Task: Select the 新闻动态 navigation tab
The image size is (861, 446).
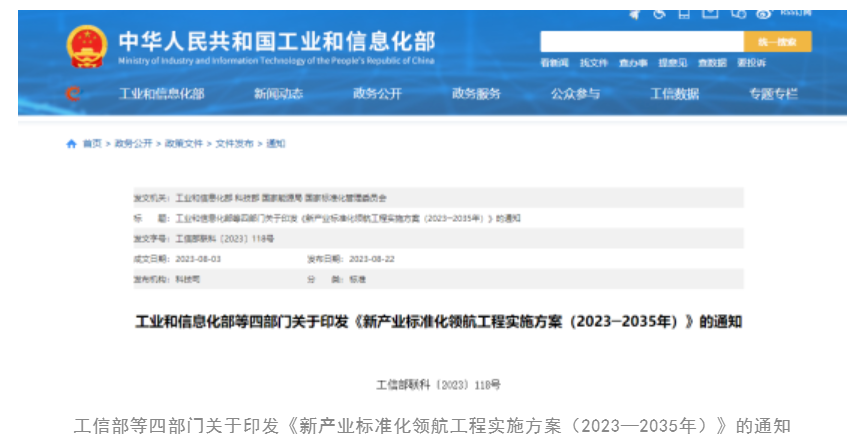Action: click(278, 94)
